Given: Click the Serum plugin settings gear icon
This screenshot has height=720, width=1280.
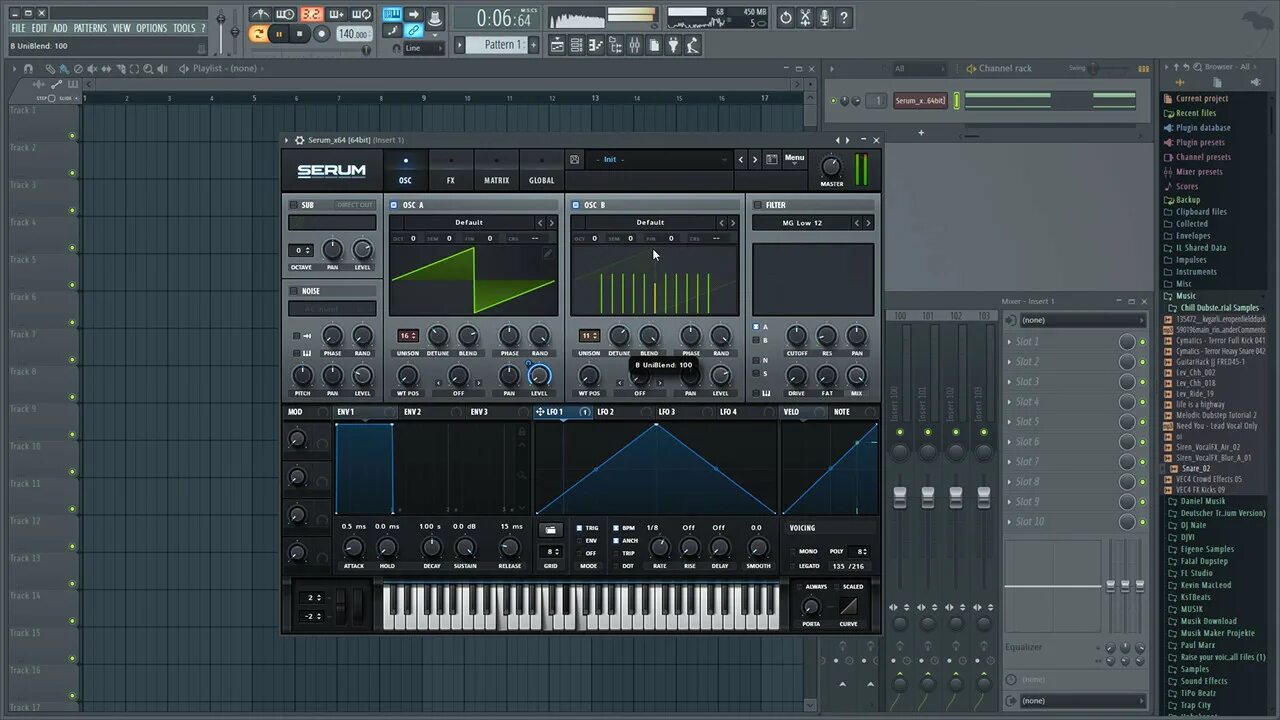Looking at the screenshot, I should pos(299,140).
